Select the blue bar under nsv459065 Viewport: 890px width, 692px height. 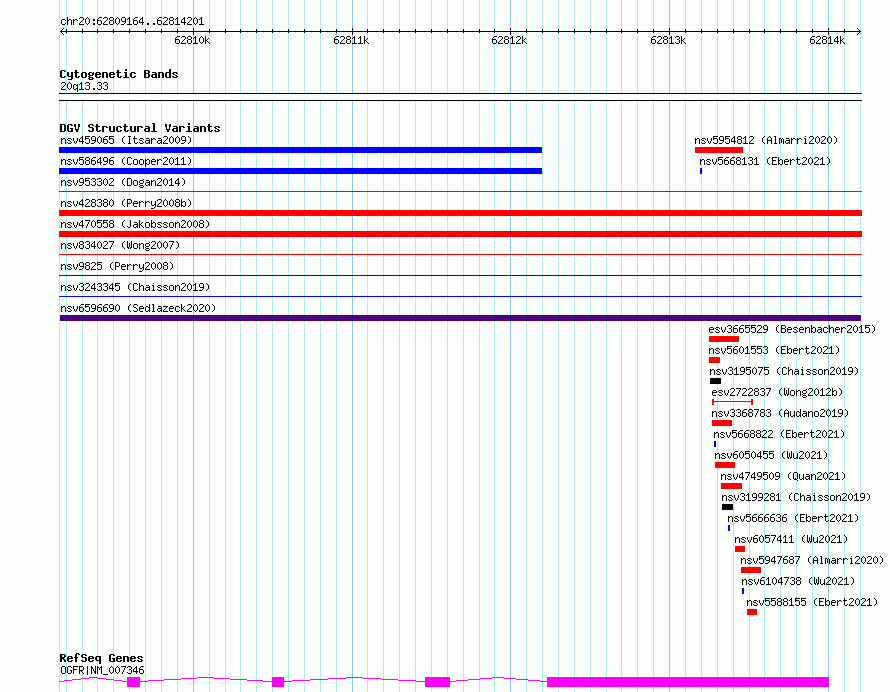301,150
